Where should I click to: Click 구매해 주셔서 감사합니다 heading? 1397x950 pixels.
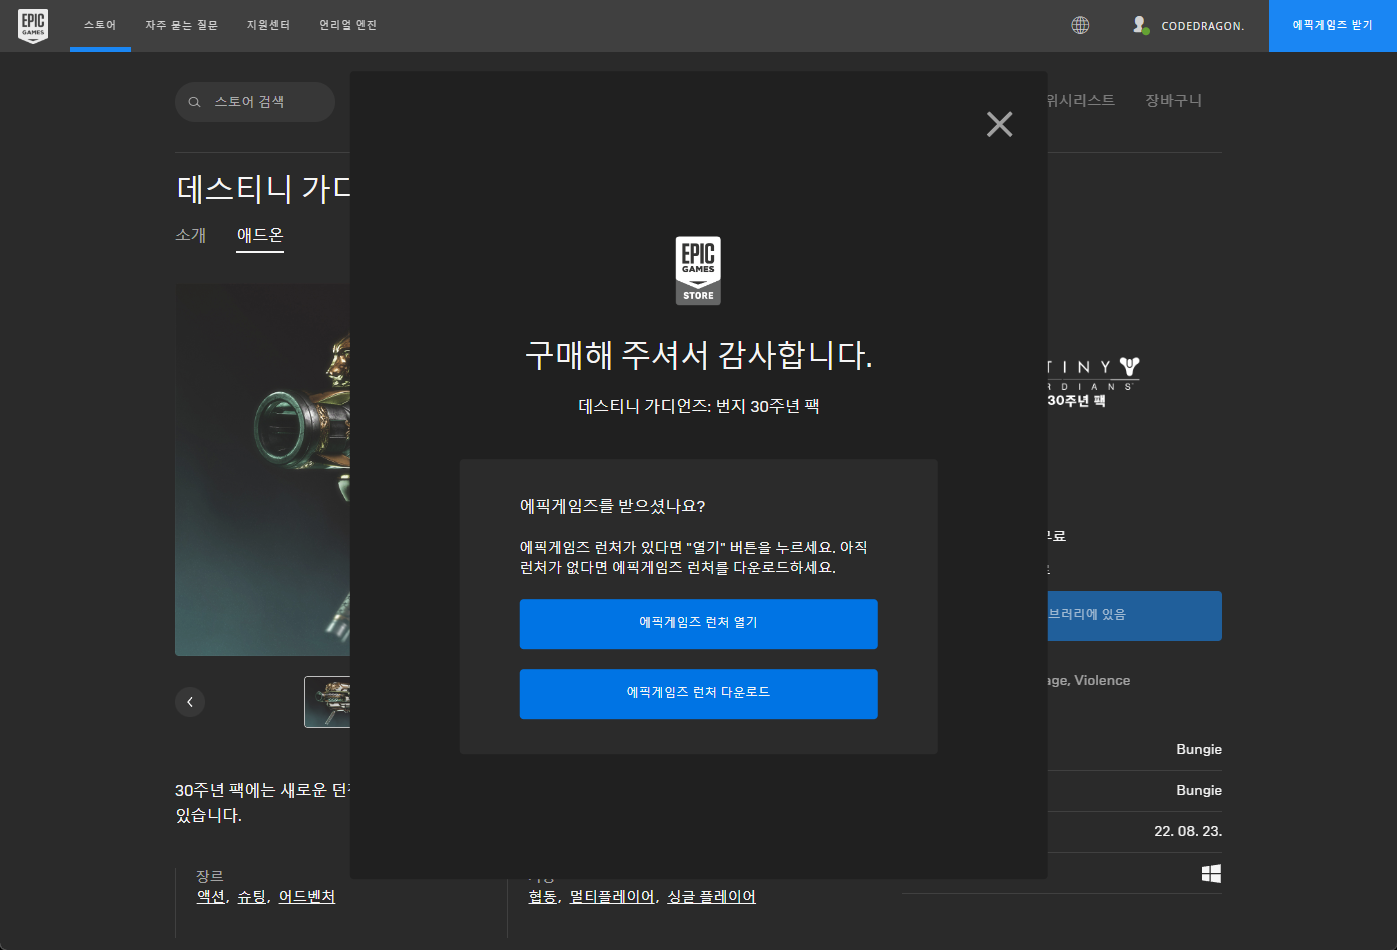click(x=698, y=354)
